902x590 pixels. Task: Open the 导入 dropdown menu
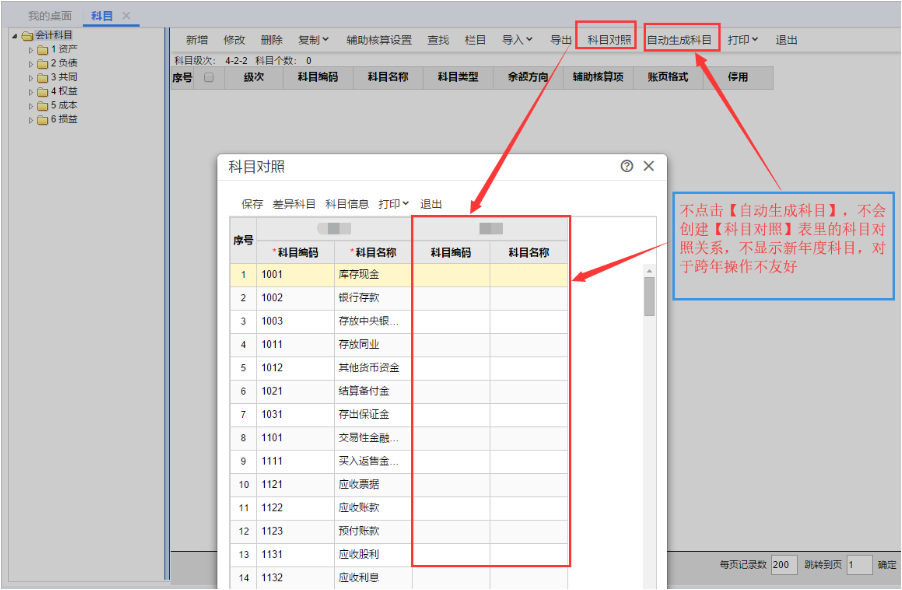517,40
